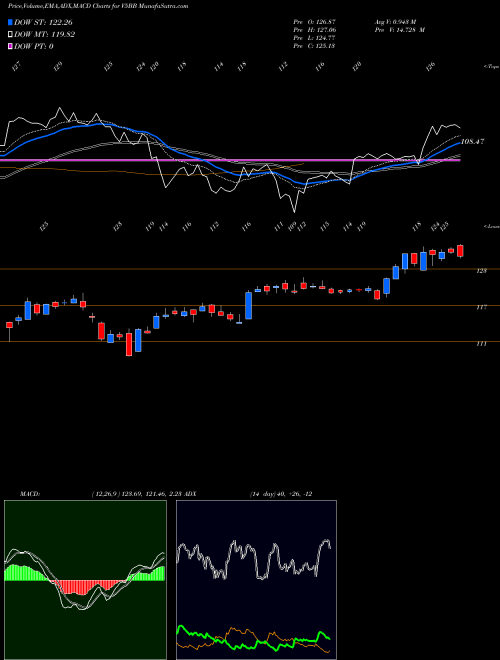Select the 'DOW PT: 0' legend label
The width and height of the screenshot is (500, 660).
click(34, 46)
